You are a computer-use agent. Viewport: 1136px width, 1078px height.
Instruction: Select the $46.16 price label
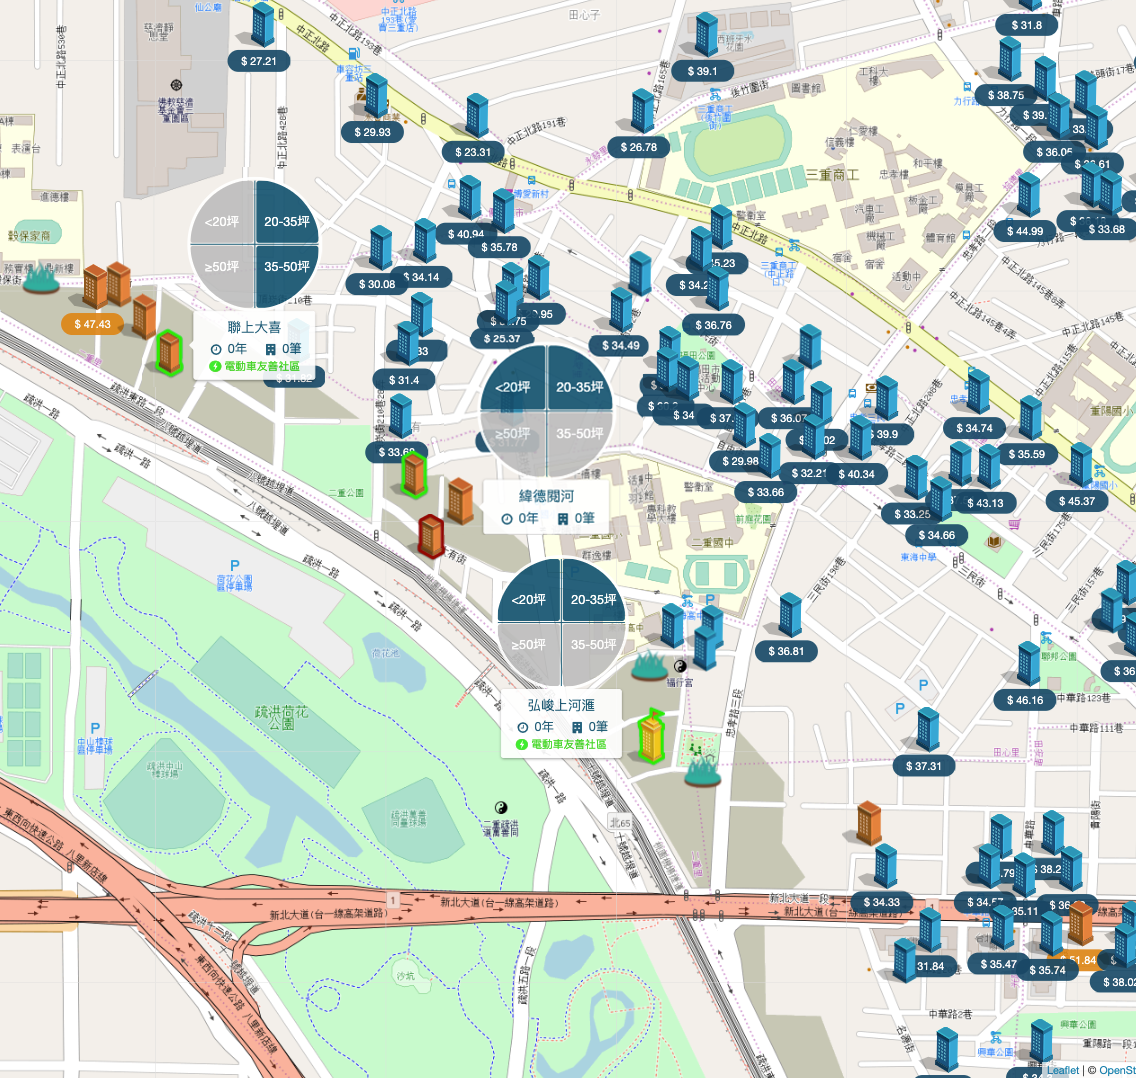[x=1024, y=700]
